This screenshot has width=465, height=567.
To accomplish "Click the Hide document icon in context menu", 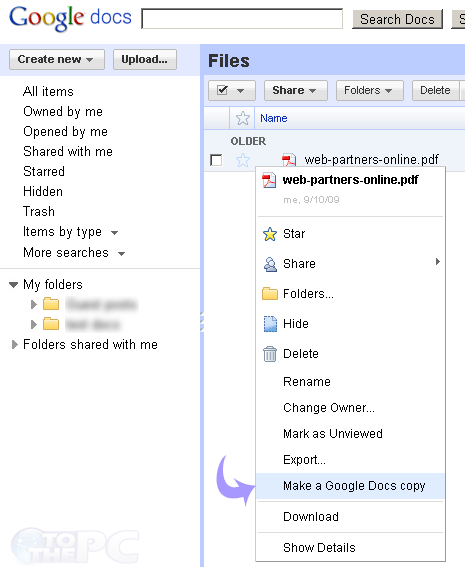I will tap(270, 324).
